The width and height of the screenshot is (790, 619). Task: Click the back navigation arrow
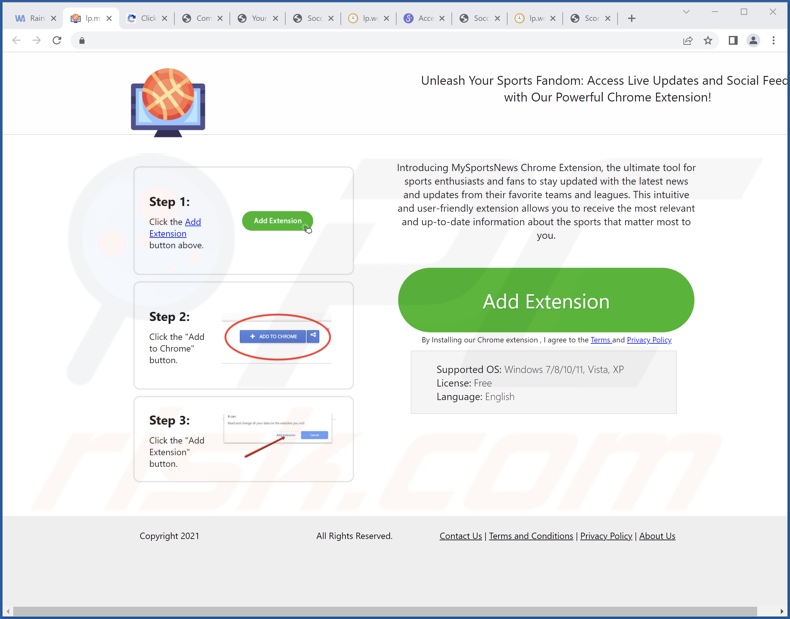click(x=16, y=40)
